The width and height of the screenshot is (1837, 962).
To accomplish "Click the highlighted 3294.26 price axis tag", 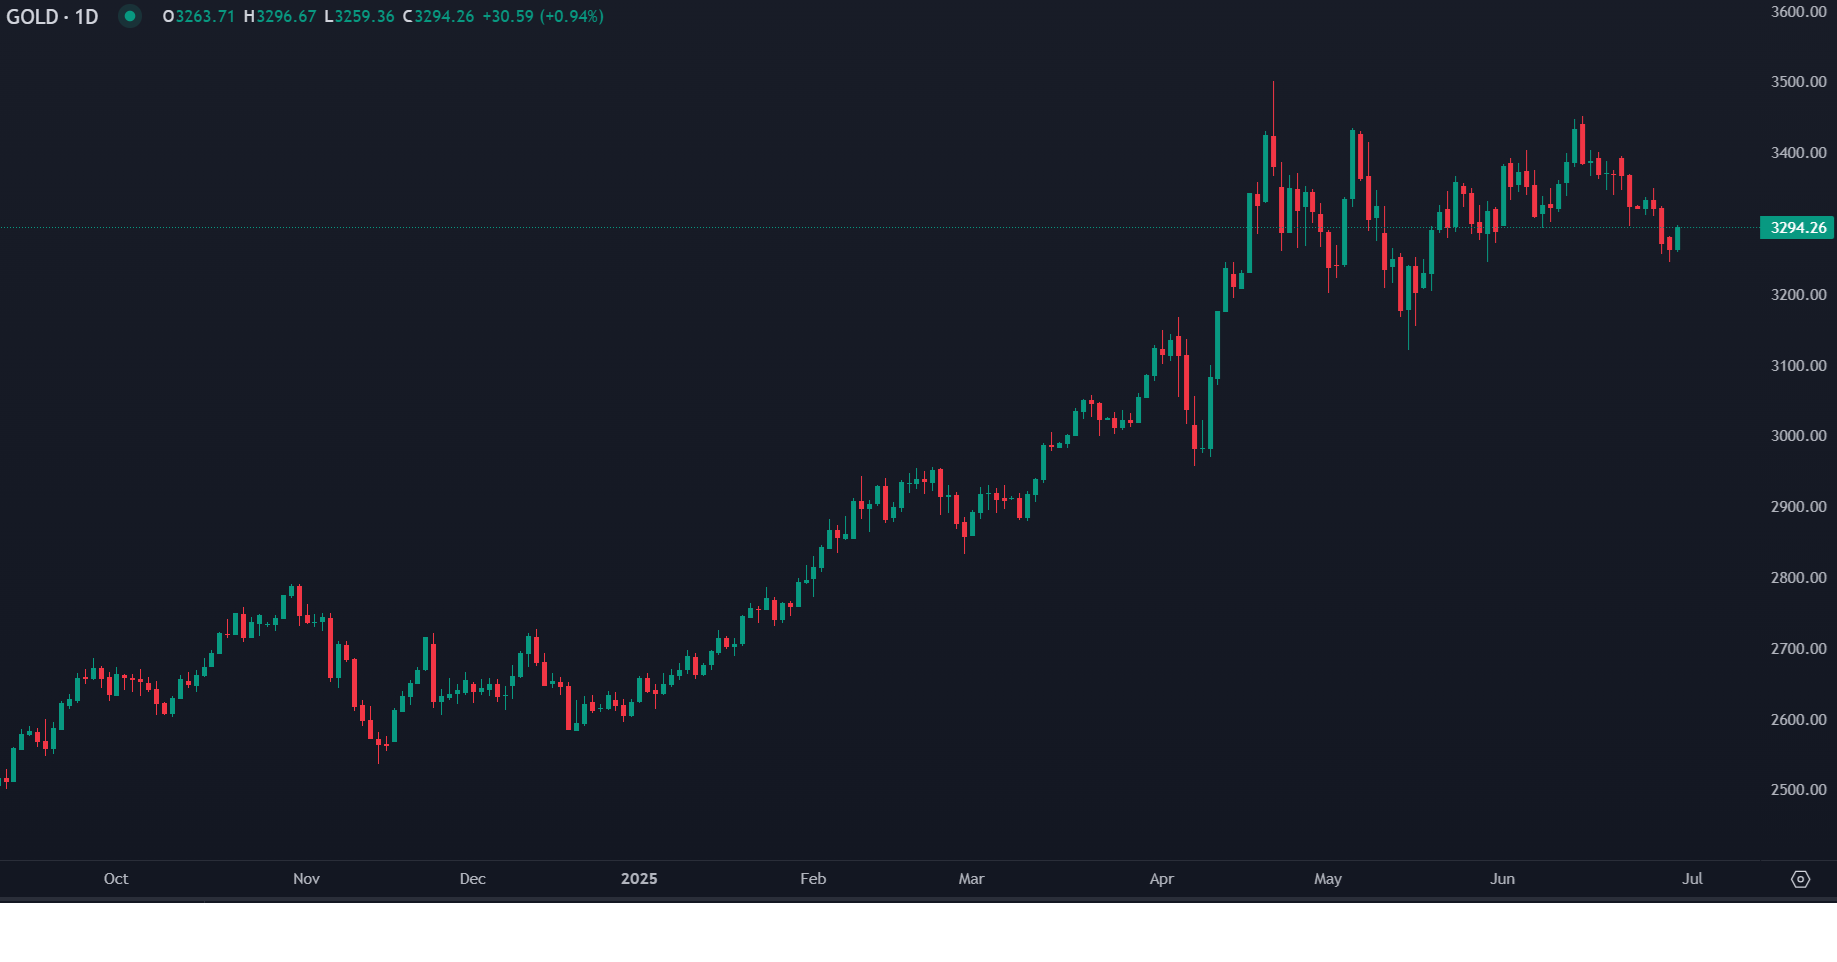I will pyautogui.click(x=1797, y=228).
